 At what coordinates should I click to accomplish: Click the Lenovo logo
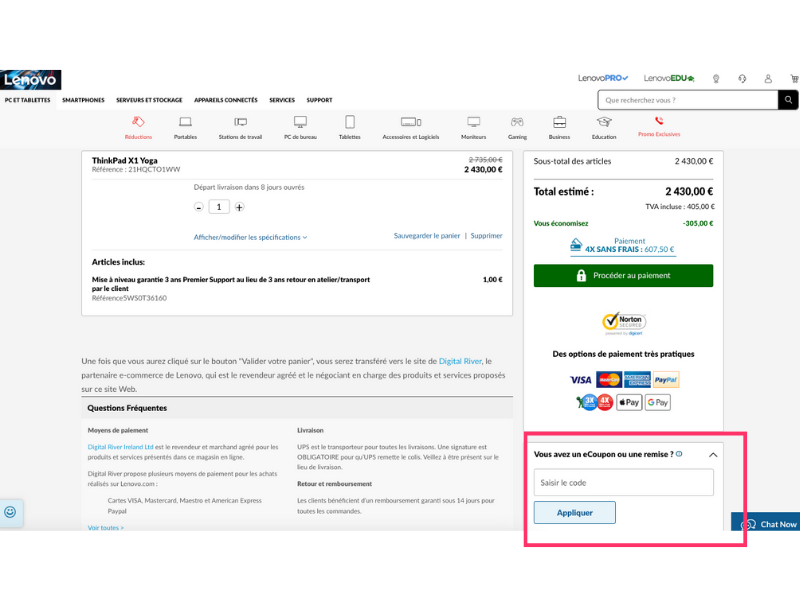31,80
